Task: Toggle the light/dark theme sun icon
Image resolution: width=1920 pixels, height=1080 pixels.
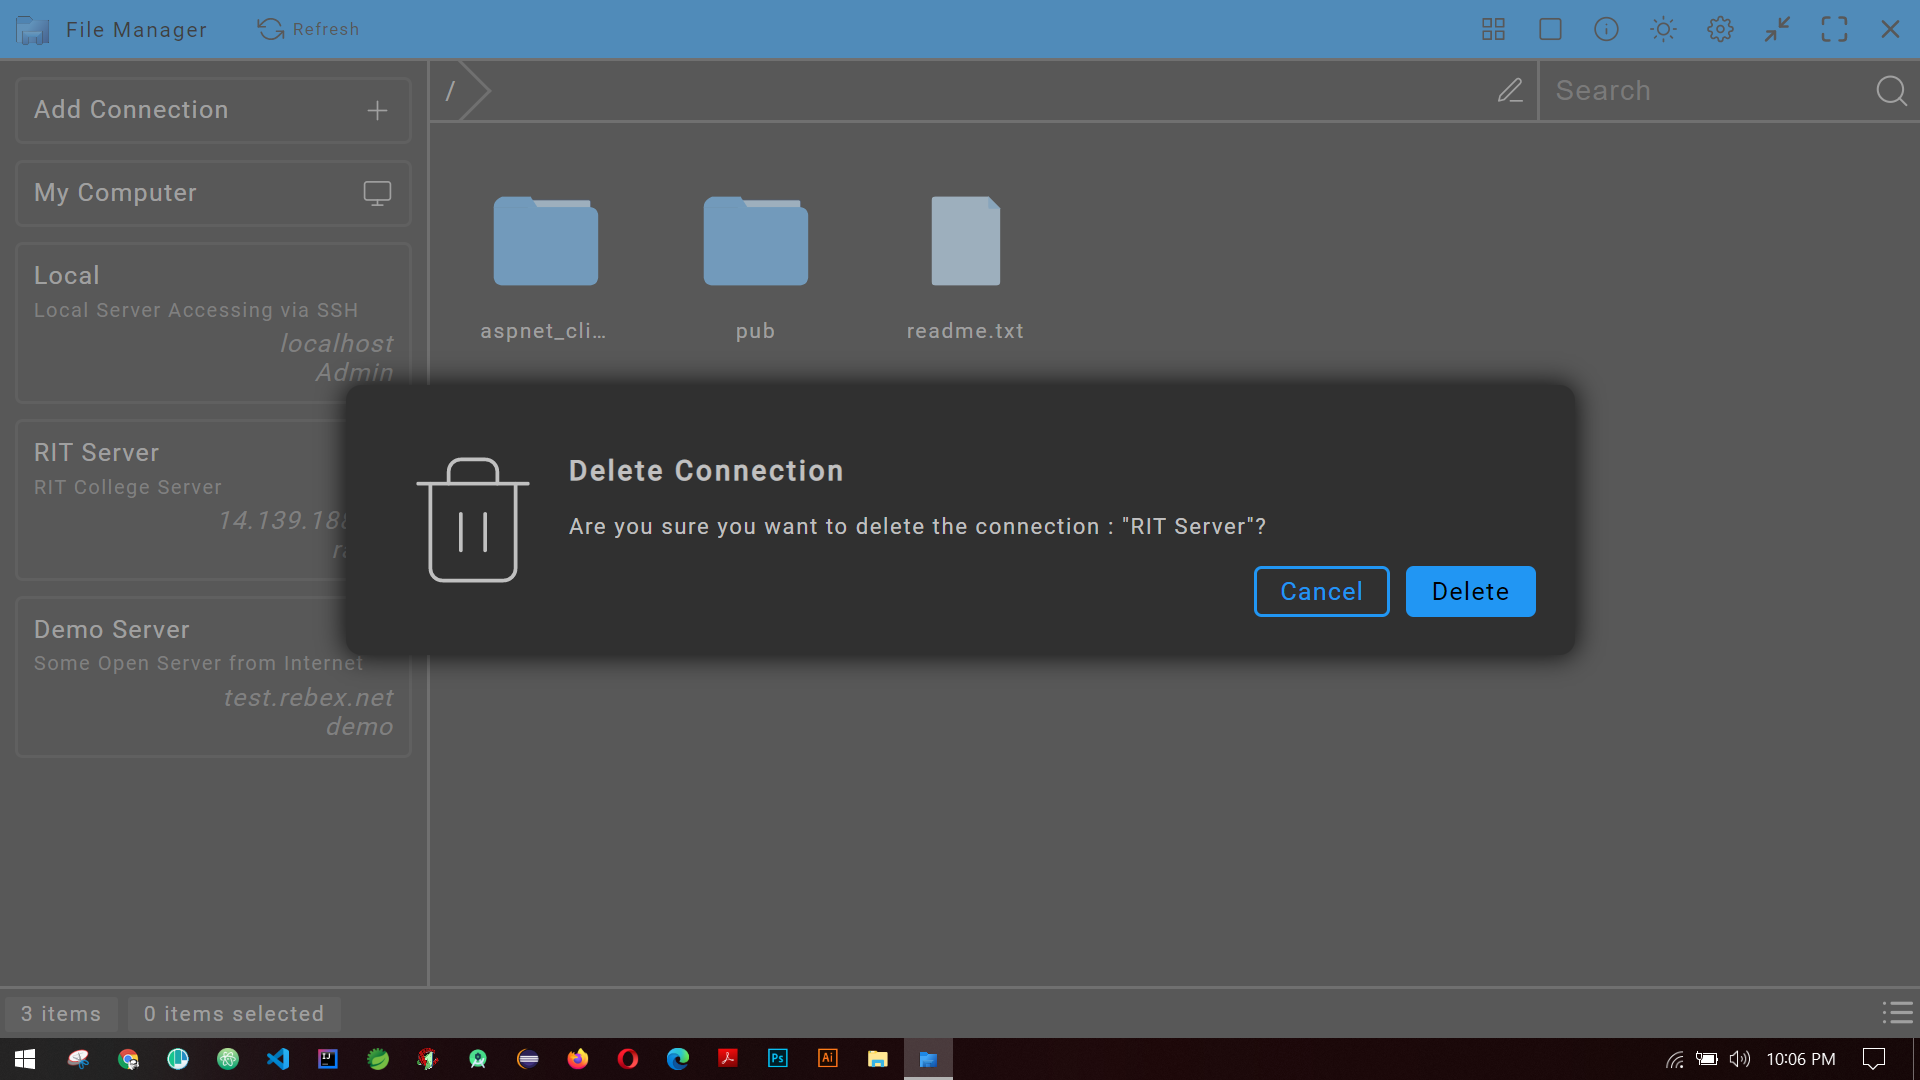Action: 1662,29
